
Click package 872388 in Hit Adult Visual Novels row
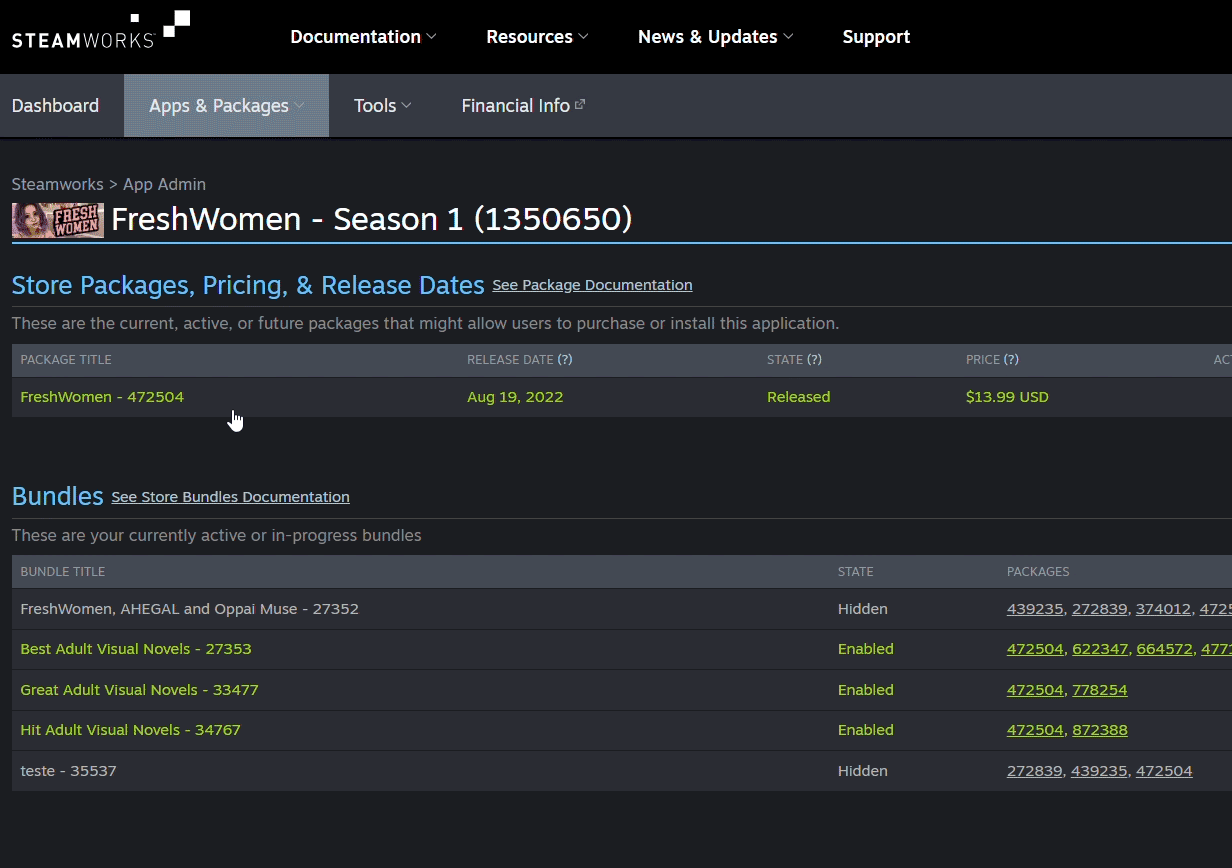[x=1100, y=730]
